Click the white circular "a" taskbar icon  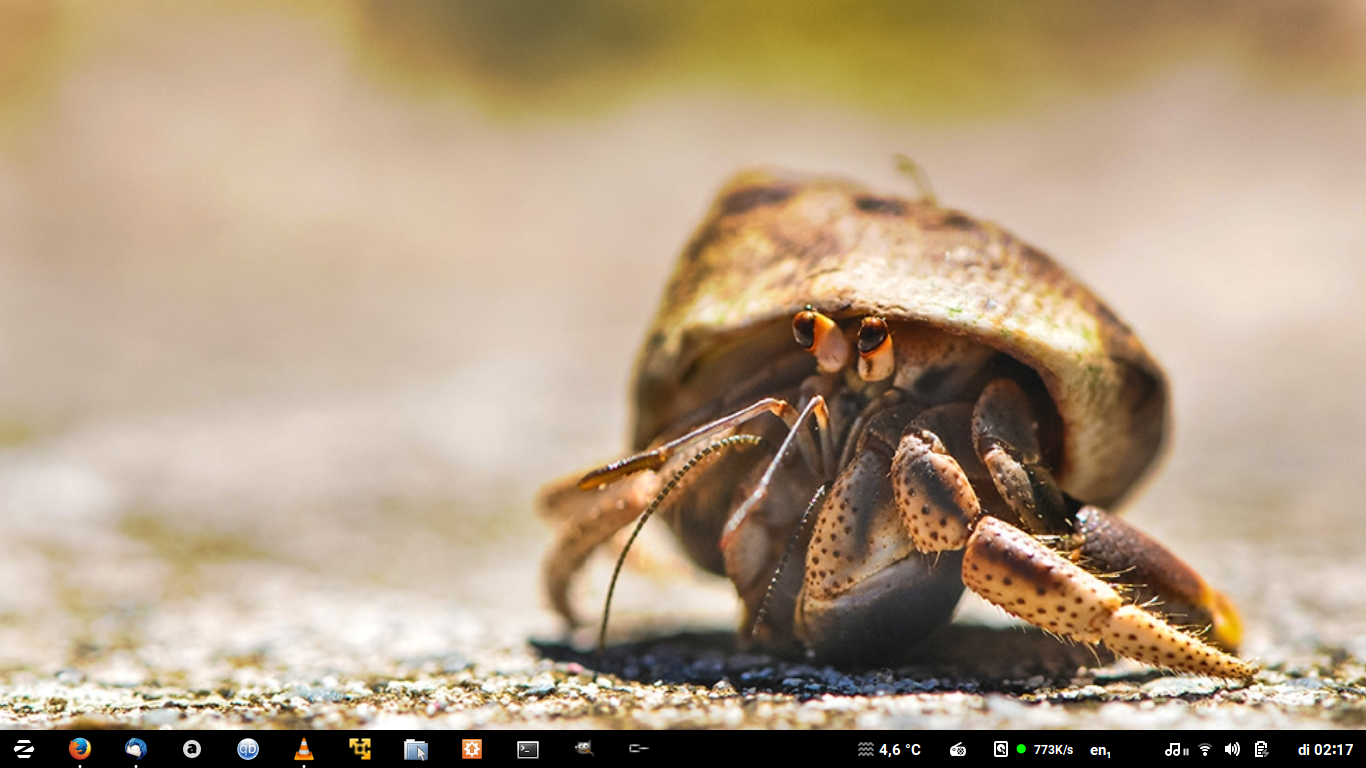pyautogui.click(x=192, y=749)
